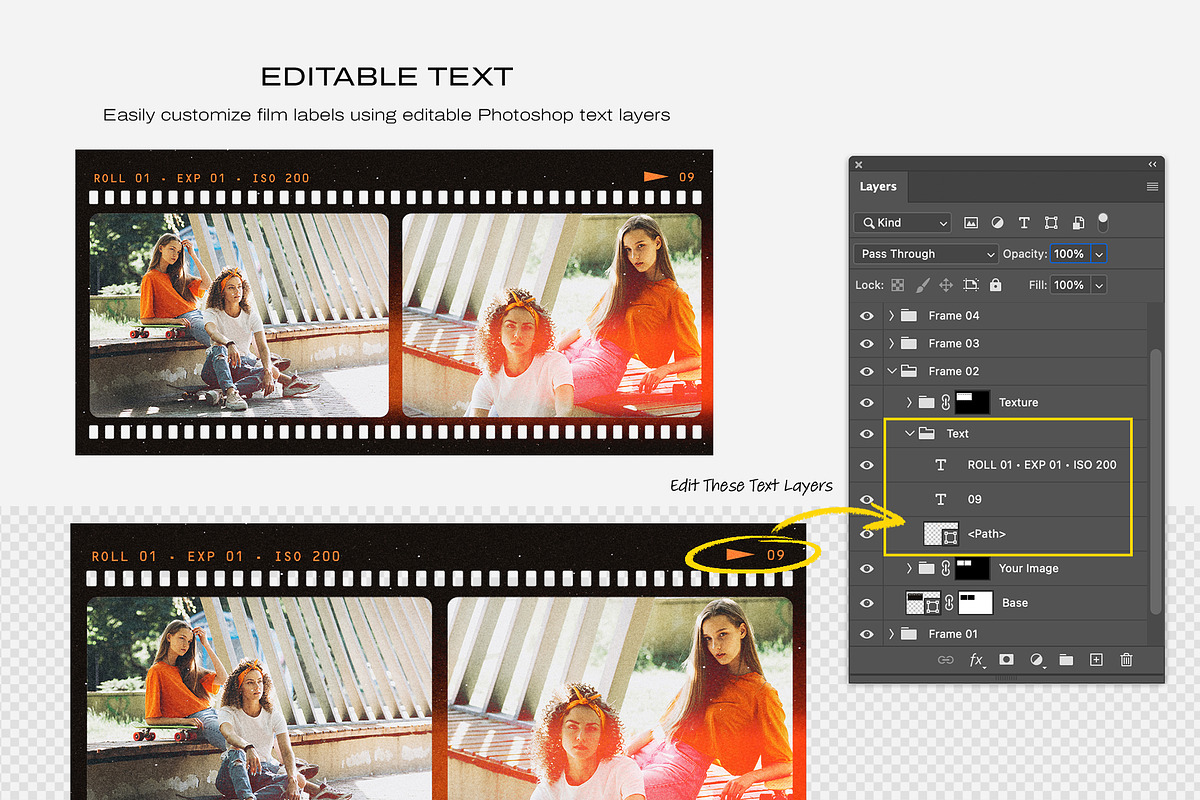Collapse the Frame 02 group

(891, 371)
